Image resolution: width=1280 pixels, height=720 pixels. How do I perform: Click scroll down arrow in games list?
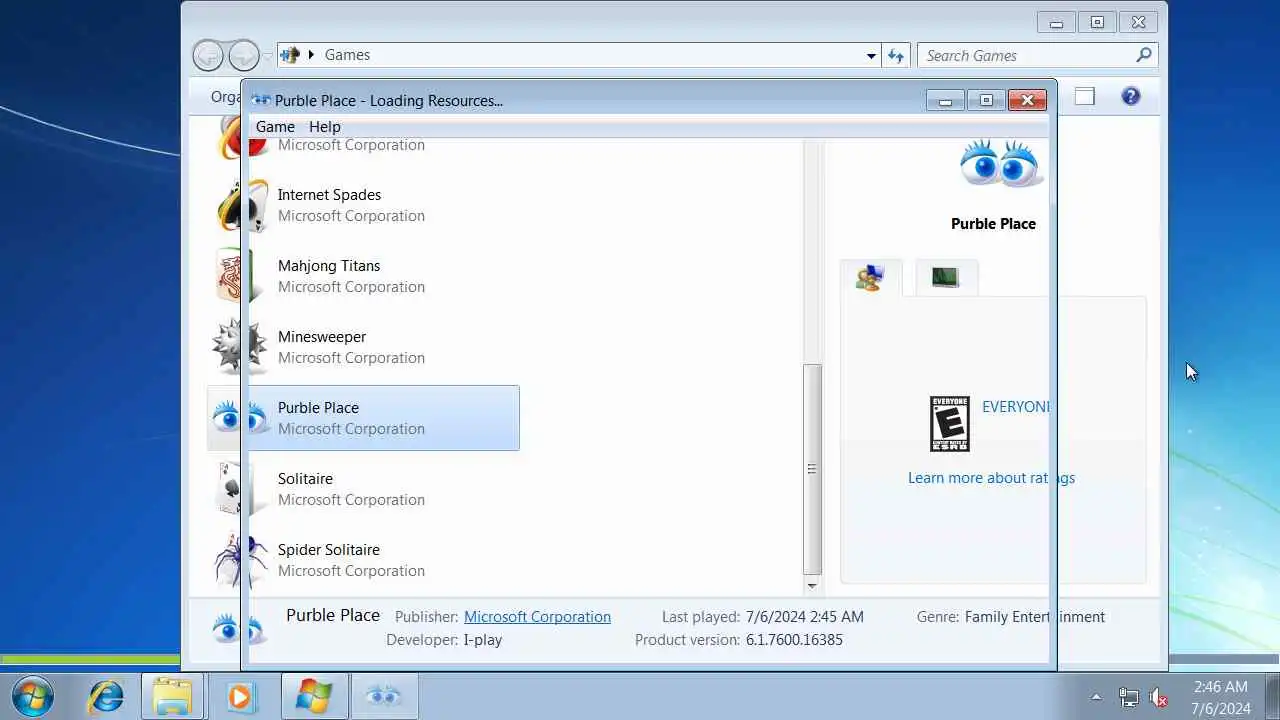point(812,585)
